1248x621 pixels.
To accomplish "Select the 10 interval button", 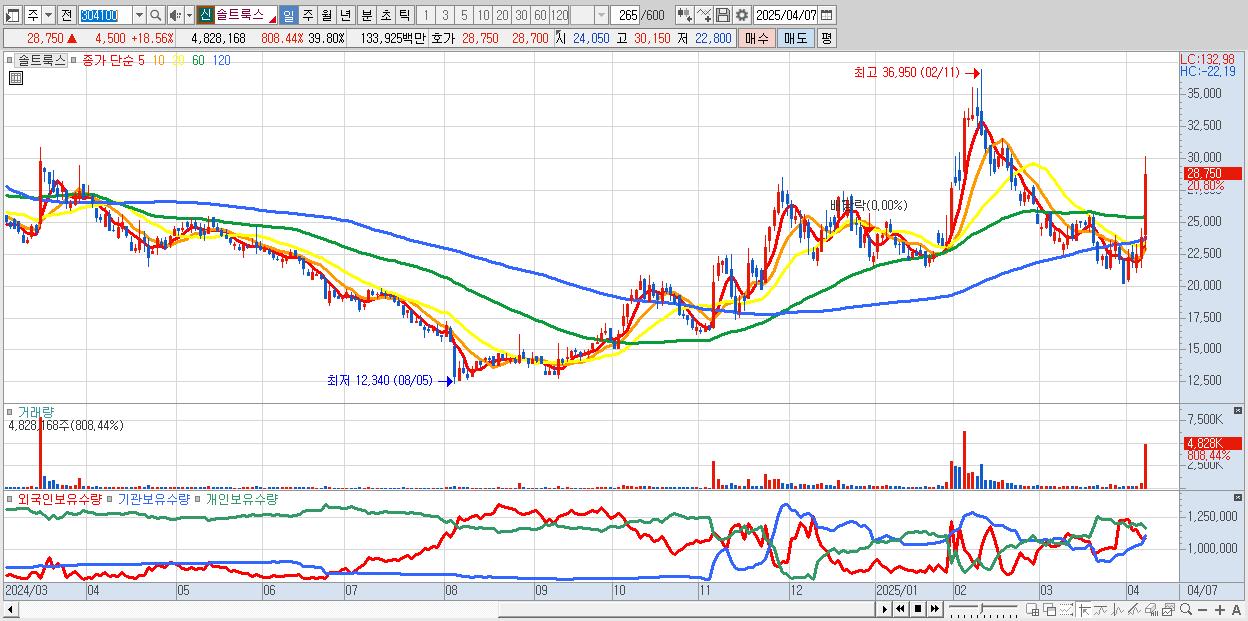I will [x=483, y=15].
